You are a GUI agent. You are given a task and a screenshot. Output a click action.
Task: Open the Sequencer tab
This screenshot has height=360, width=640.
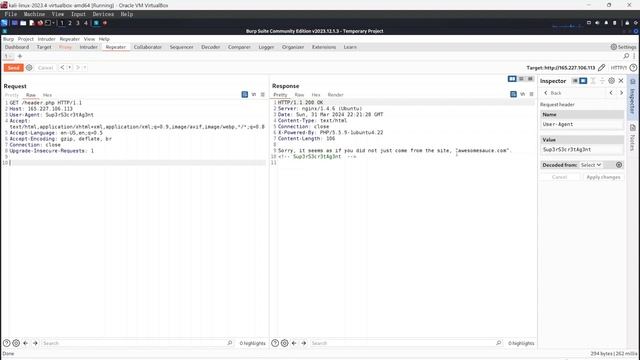coord(182,47)
